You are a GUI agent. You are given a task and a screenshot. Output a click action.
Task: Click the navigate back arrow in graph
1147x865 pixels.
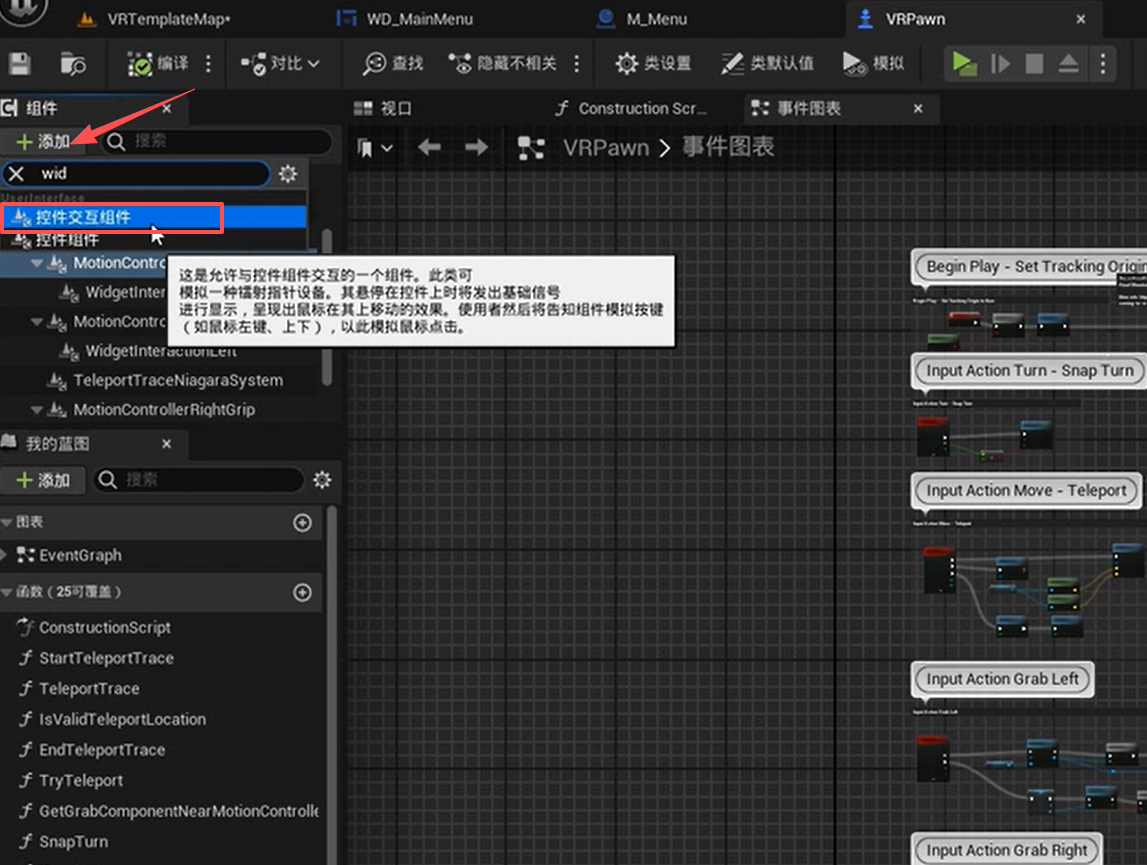point(429,148)
